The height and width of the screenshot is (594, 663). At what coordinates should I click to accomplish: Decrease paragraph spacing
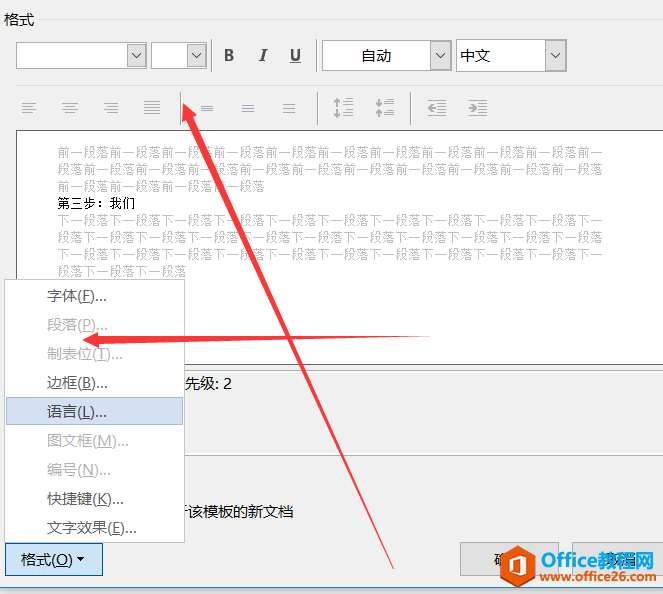(x=385, y=108)
